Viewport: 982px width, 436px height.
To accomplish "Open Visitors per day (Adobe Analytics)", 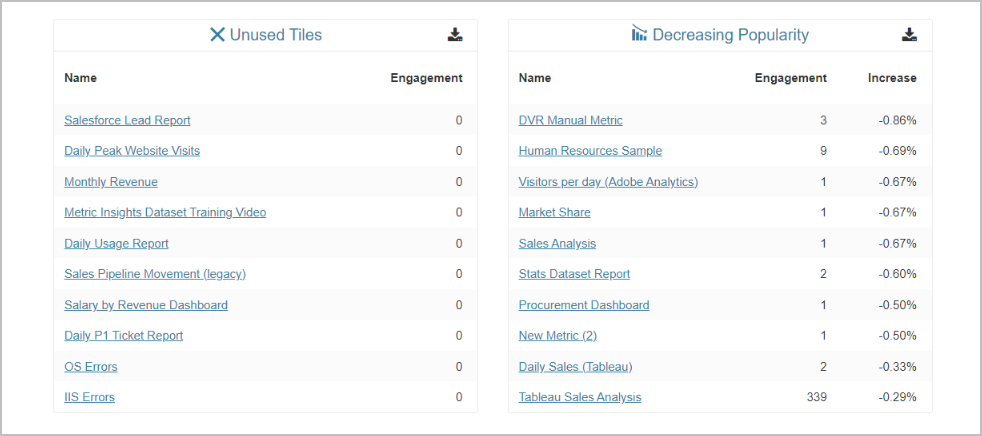I will [x=608, y=182].
